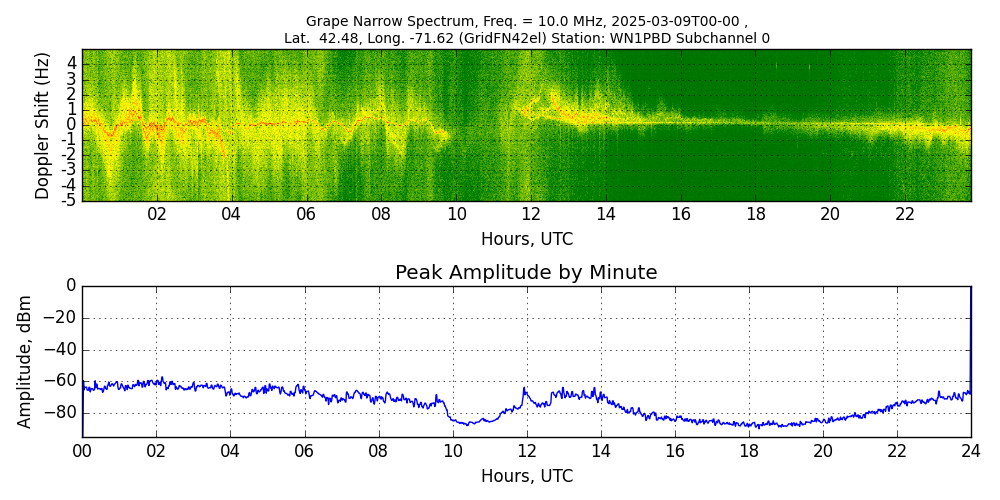Click the -80 tick on amplitude axis
Viewport: 1000px width, 500px height.
click(x=60, y=412)
